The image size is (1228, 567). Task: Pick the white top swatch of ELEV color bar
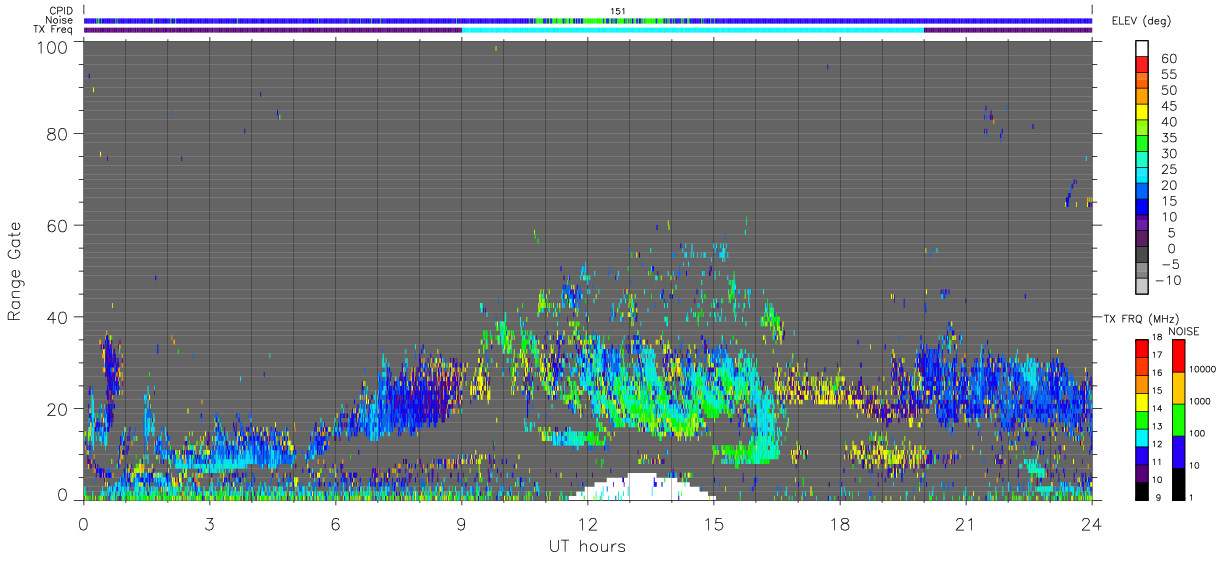point(1142,48)
